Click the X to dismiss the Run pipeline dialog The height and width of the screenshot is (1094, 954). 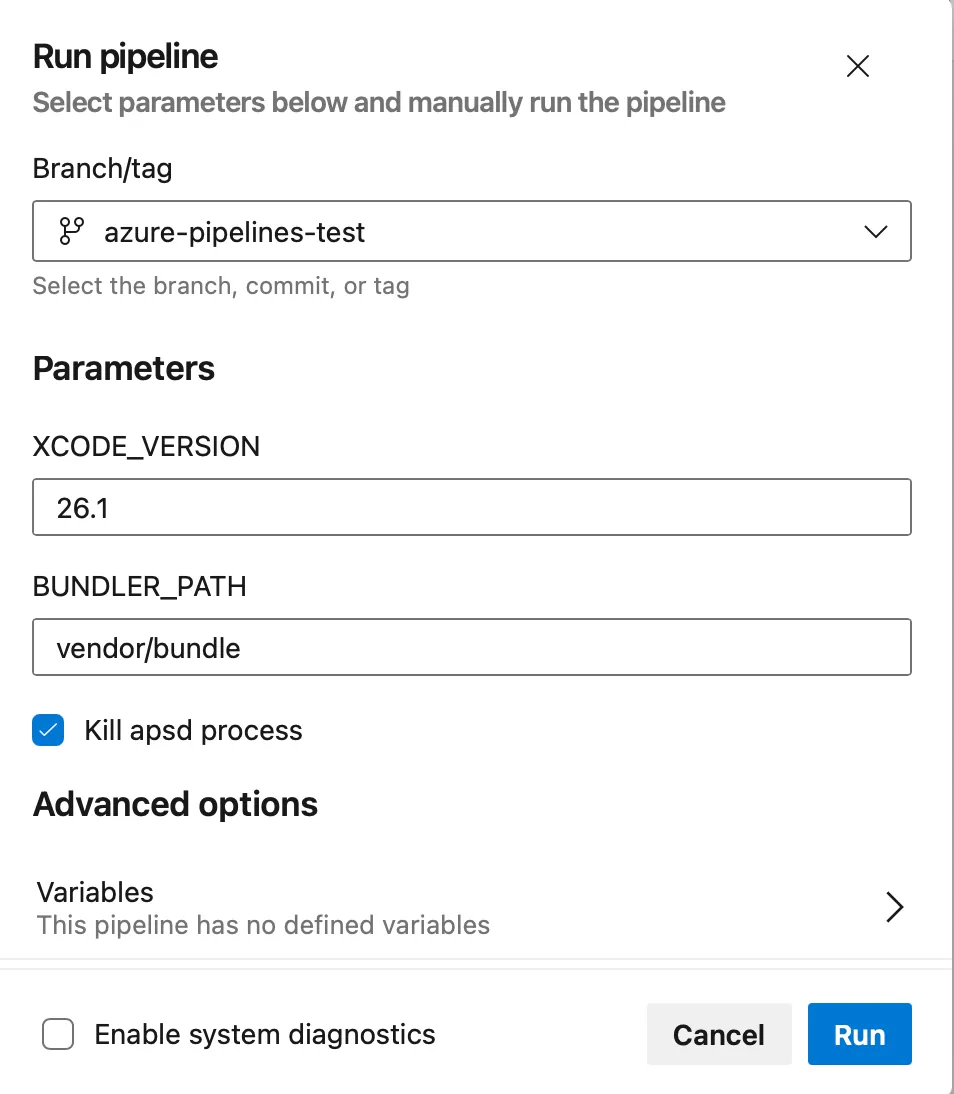coord(857,66)
